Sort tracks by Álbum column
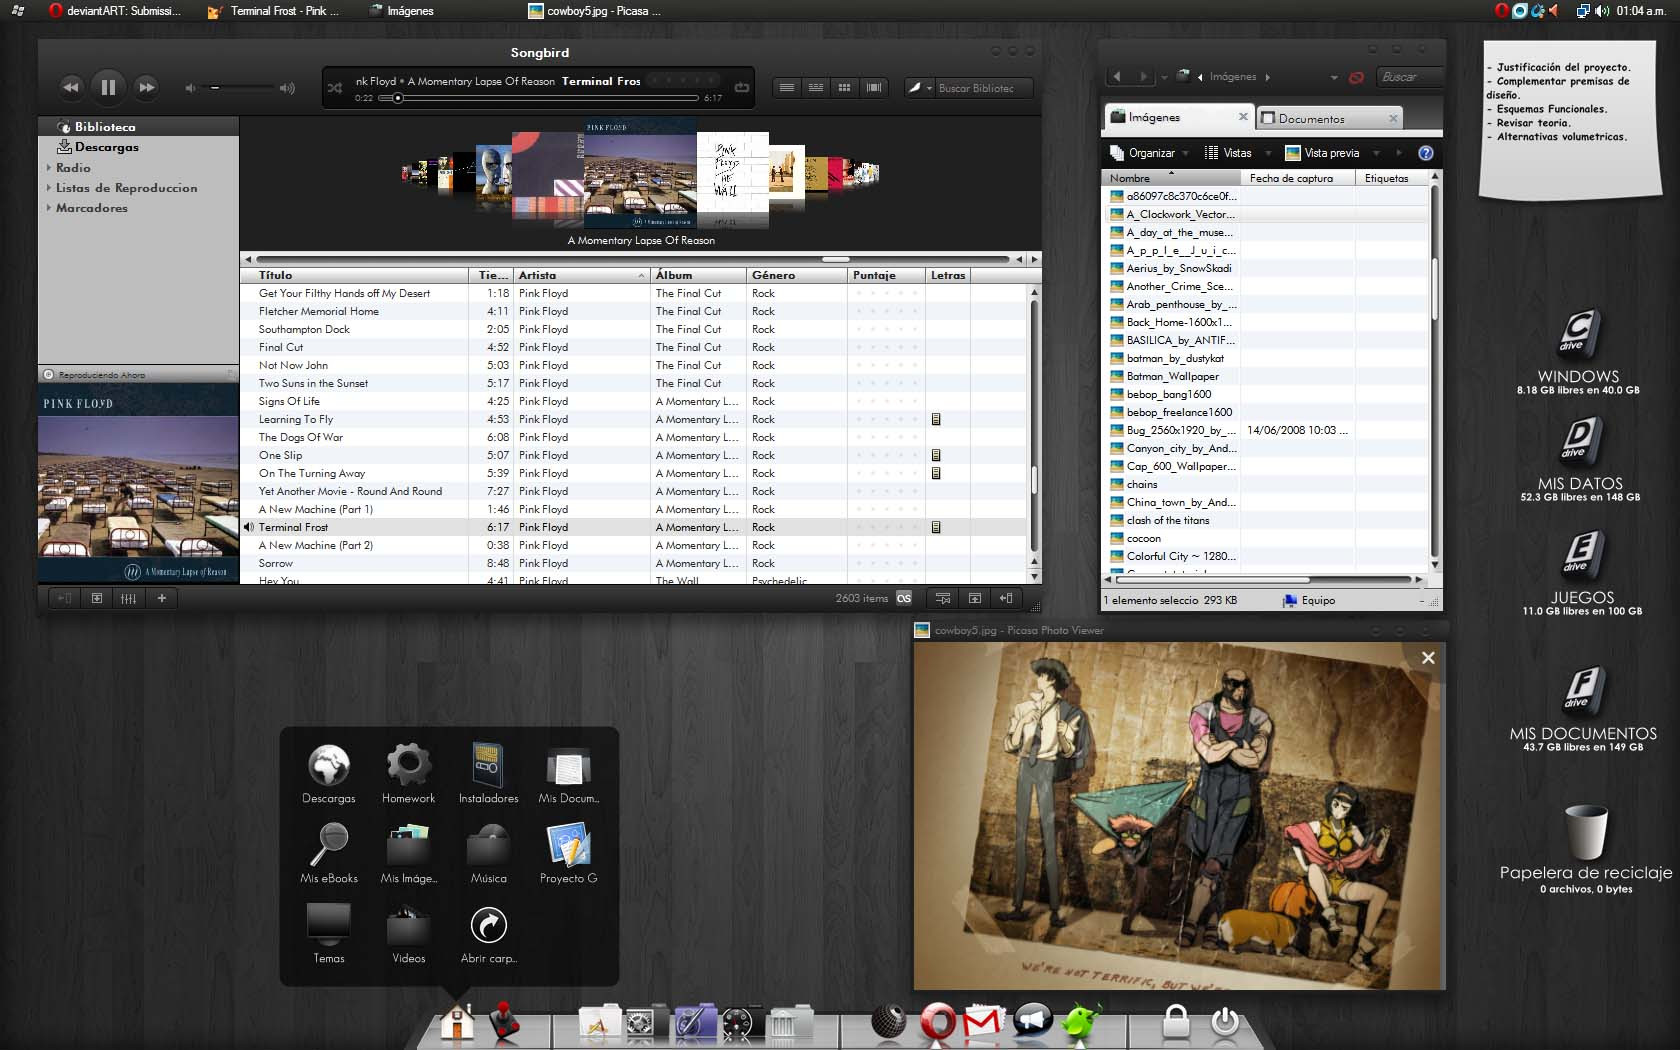 698,275
